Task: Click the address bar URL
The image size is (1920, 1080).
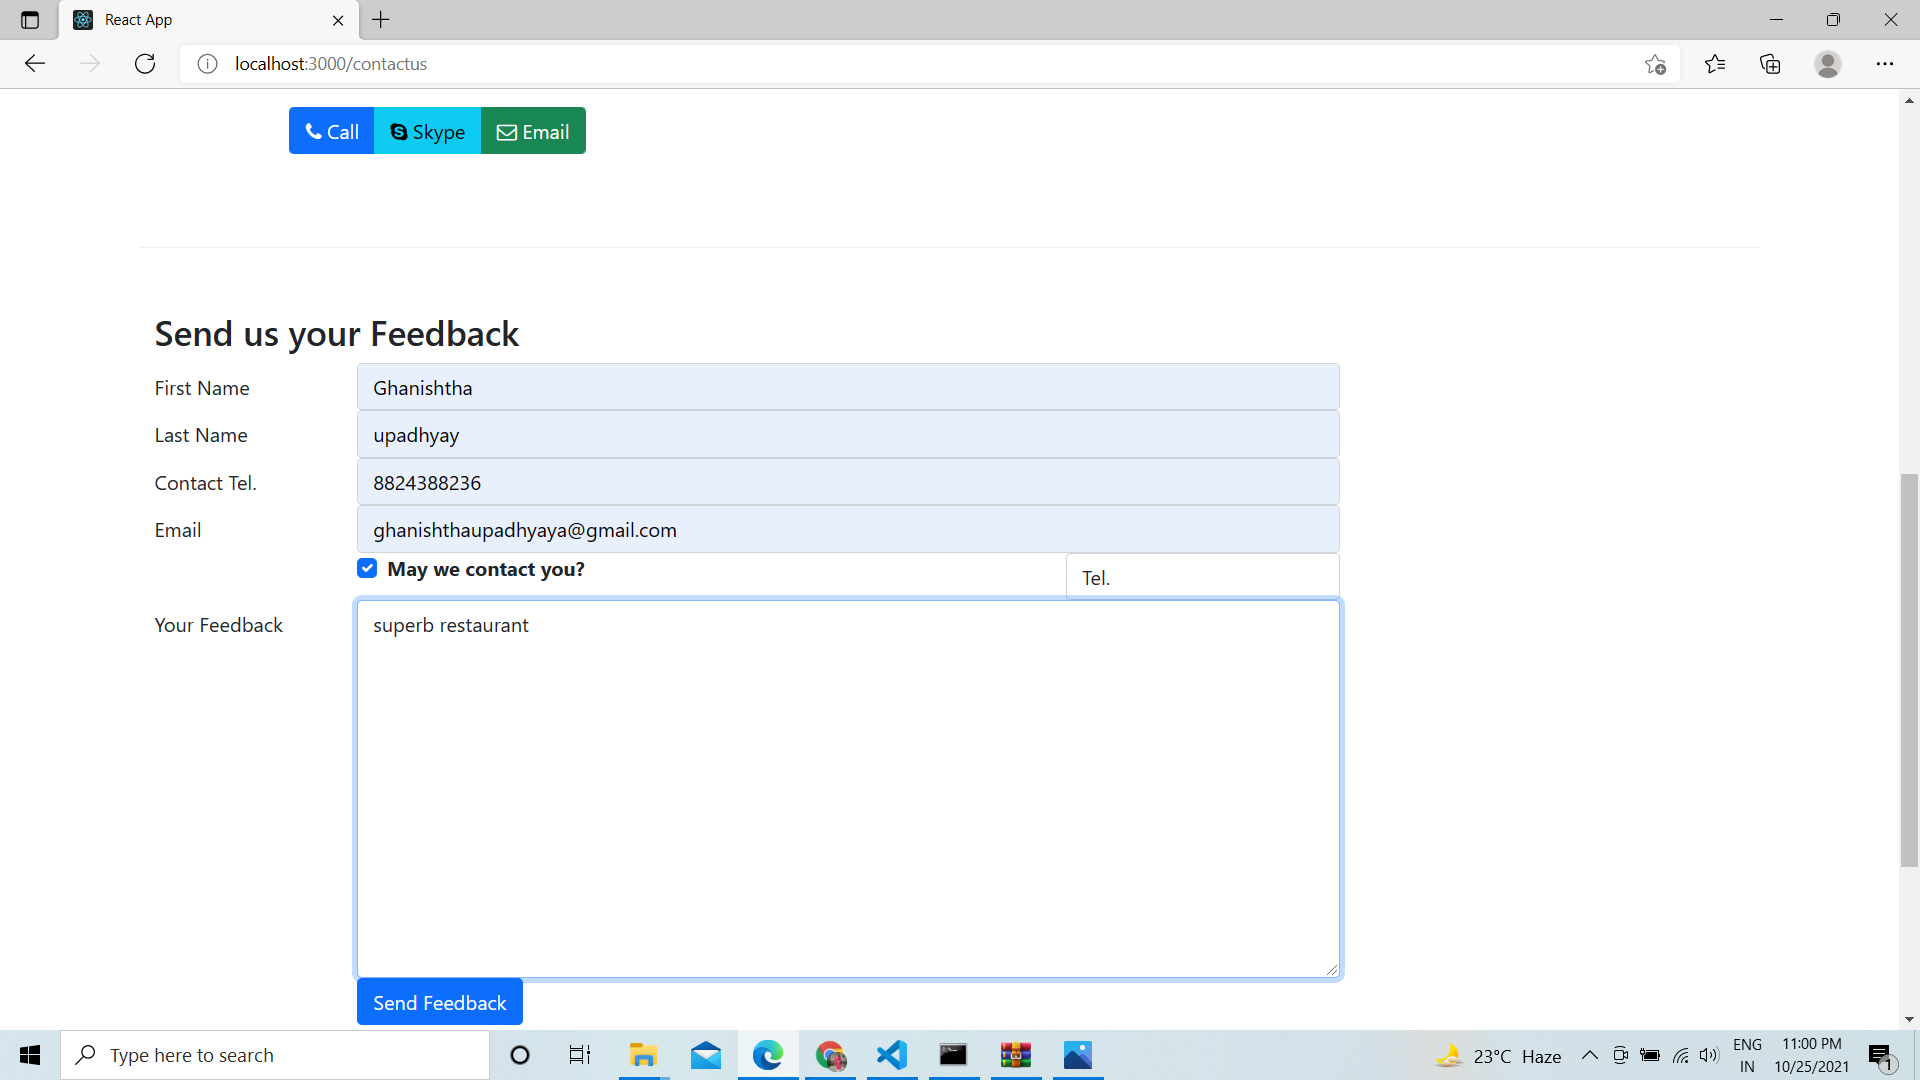Action: click(331, 64)
